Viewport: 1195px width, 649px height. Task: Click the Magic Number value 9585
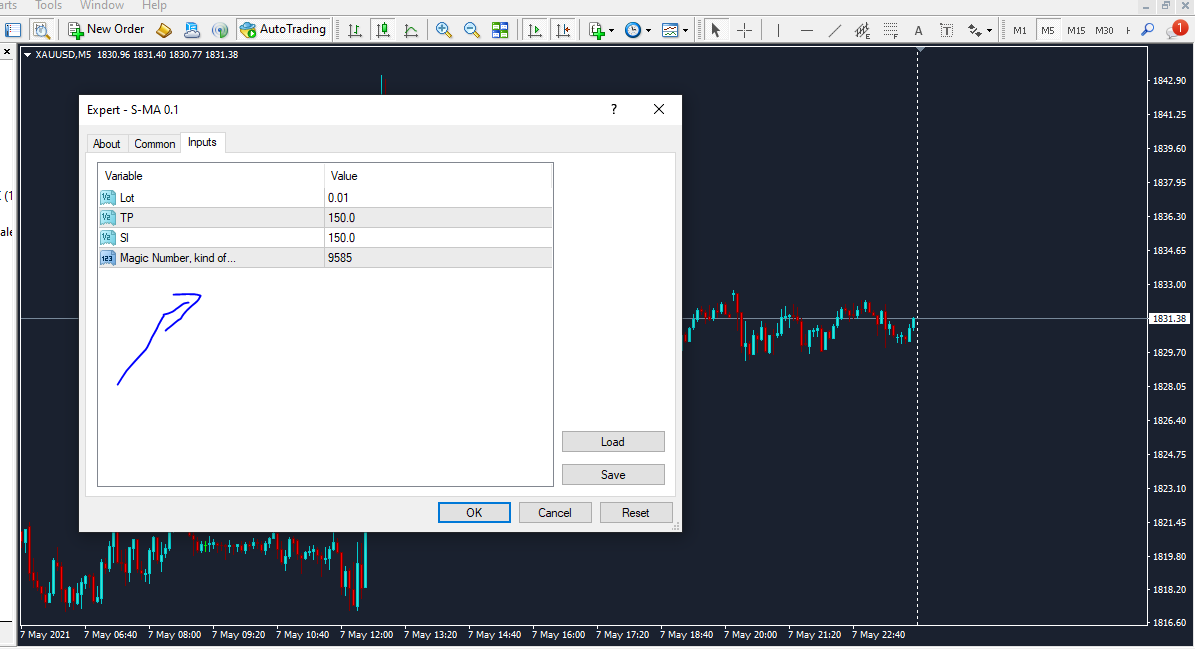(438, 257)
